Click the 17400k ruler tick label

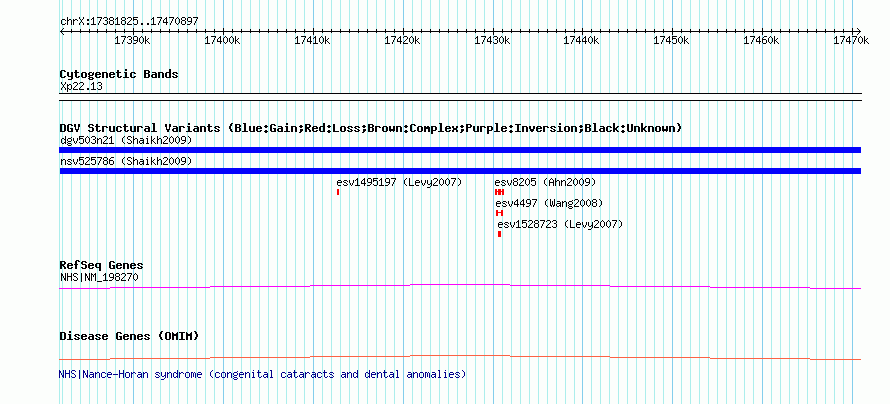[221, 40]
